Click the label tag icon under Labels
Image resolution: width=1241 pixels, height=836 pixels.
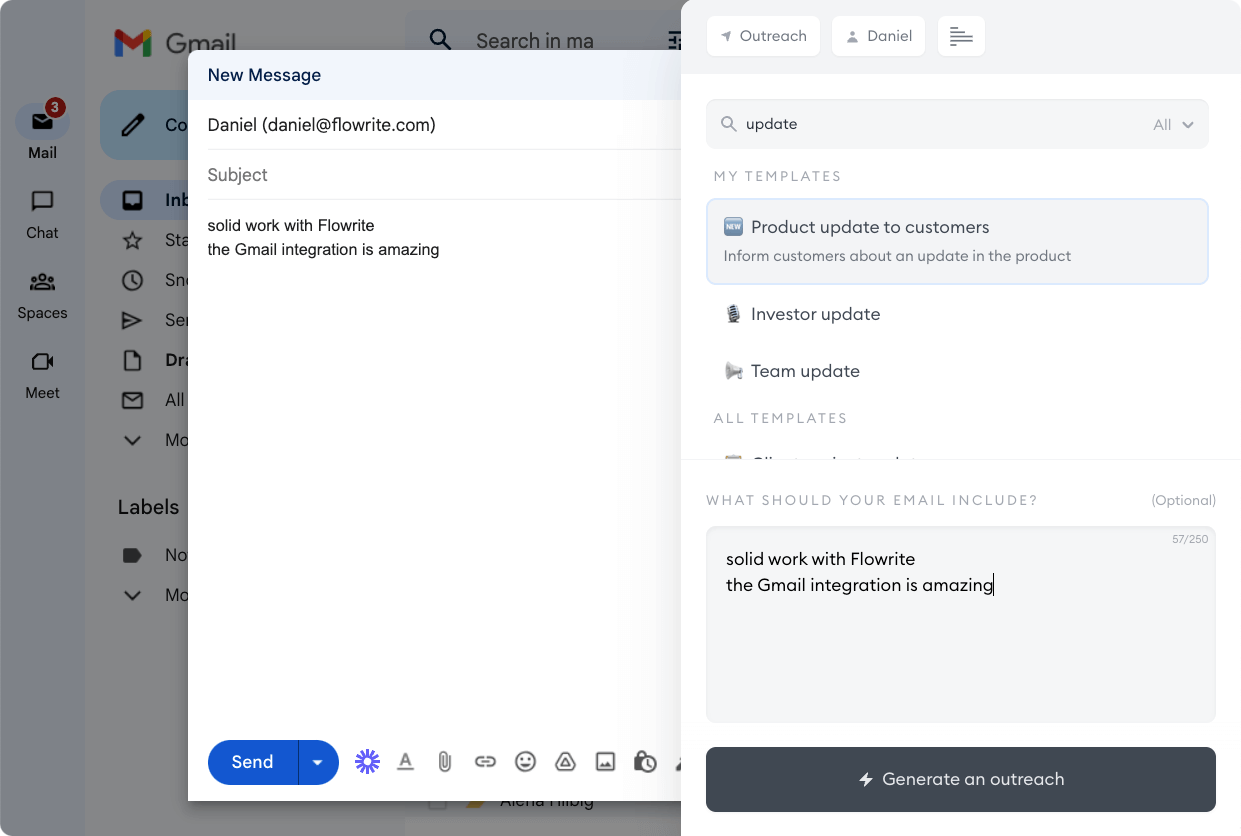pyautogui.click(x=132, y=555)
